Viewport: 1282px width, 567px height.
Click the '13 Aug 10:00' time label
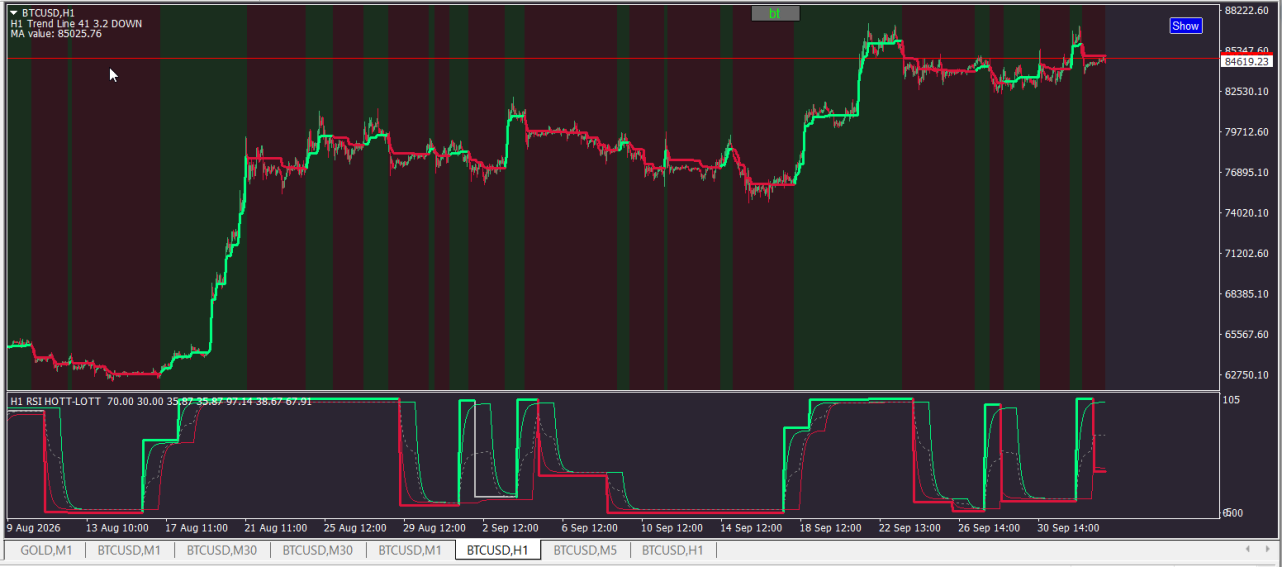tap(117, 527)
